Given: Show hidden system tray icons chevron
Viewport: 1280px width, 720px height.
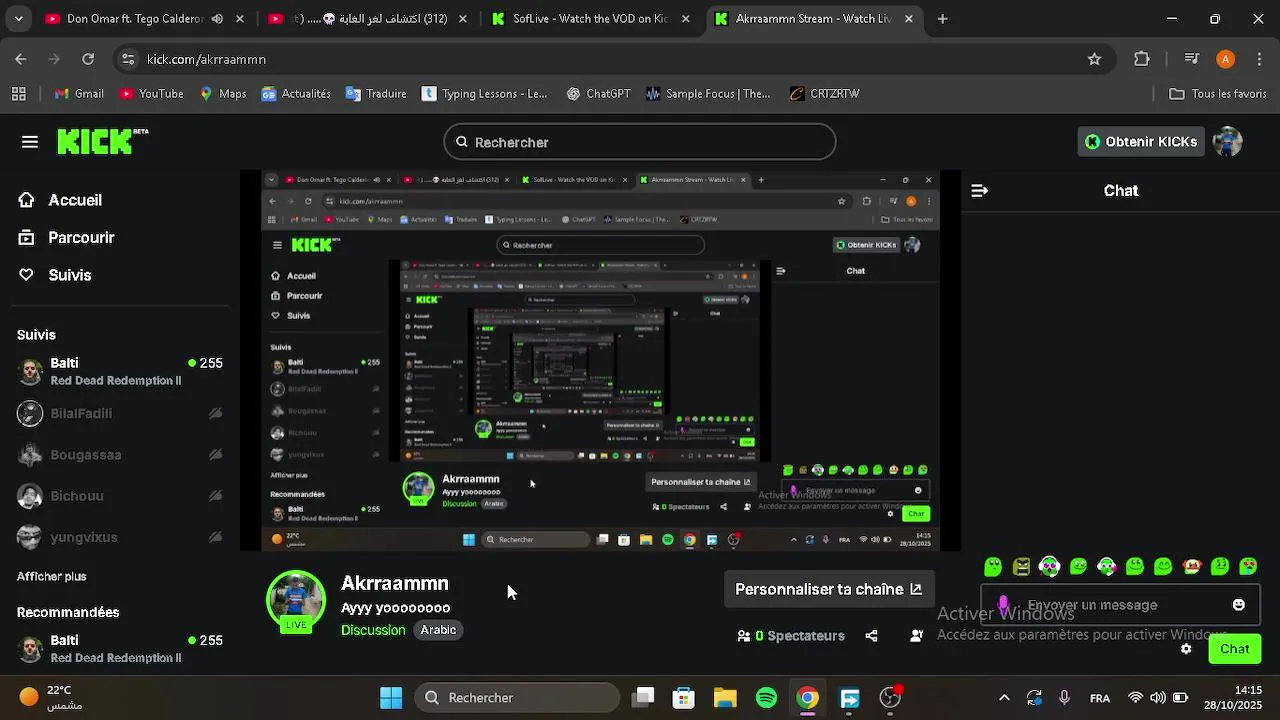Looking at the screenshot, I should click(1004, 698).
